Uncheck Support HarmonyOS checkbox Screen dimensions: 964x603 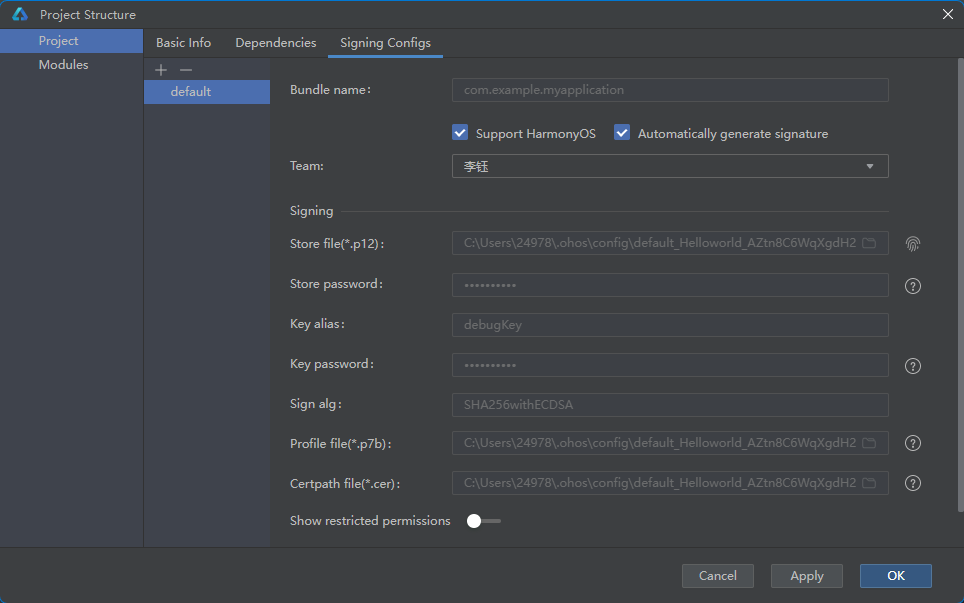coord(460,133)
